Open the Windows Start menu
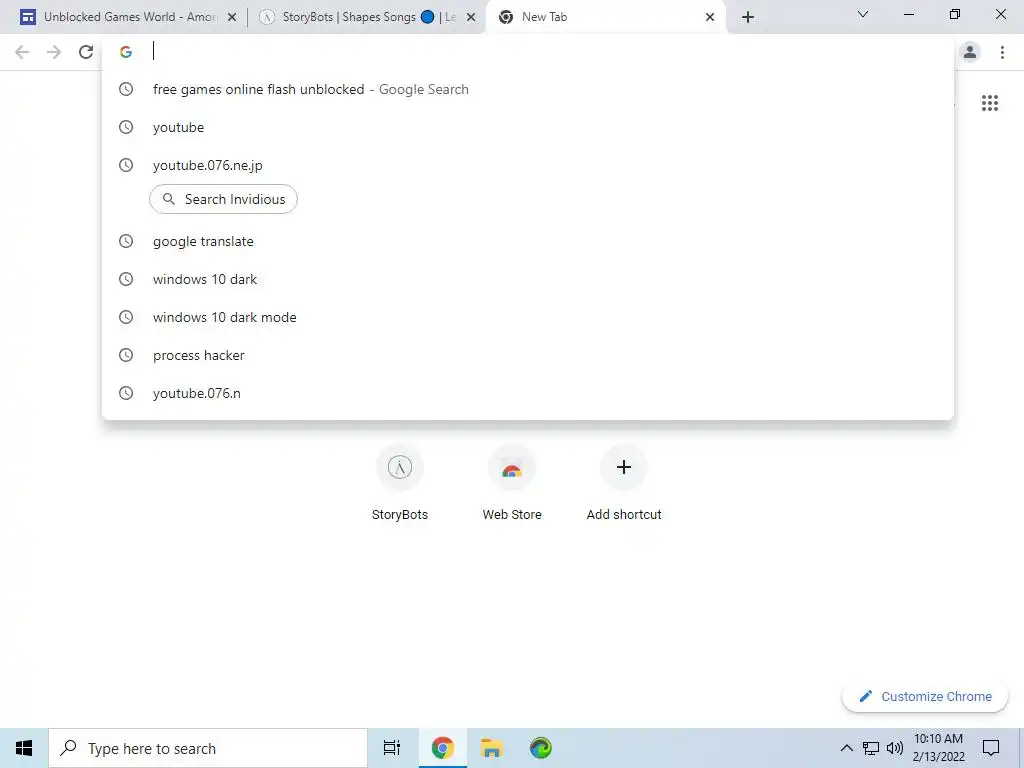Screen dimensions: 1024x768 24,748
